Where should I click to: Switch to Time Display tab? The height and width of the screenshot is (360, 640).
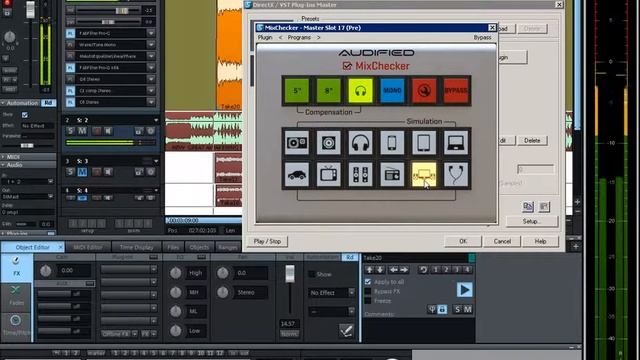[x=137, y=247]
